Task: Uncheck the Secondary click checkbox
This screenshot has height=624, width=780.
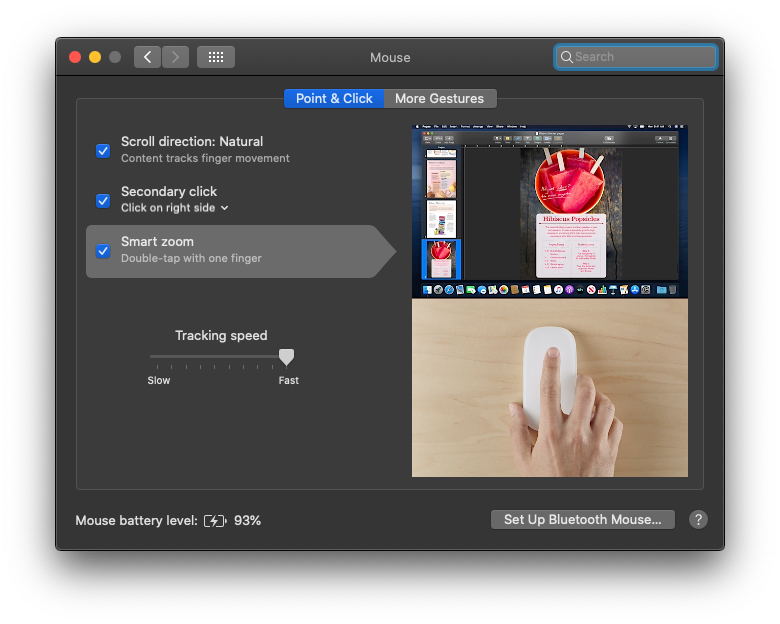Action: click(103, 200)
